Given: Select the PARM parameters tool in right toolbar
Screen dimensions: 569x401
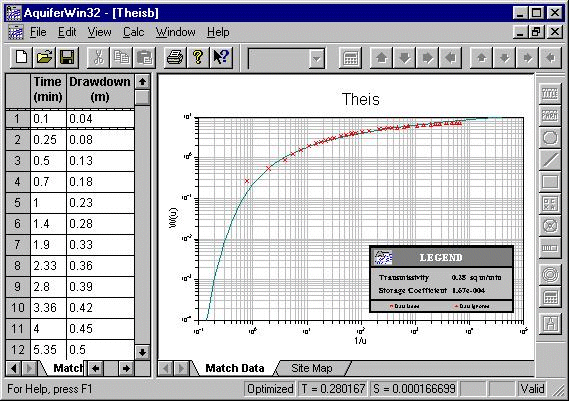Looking at the screenshot, I should [x=550, y=116].
